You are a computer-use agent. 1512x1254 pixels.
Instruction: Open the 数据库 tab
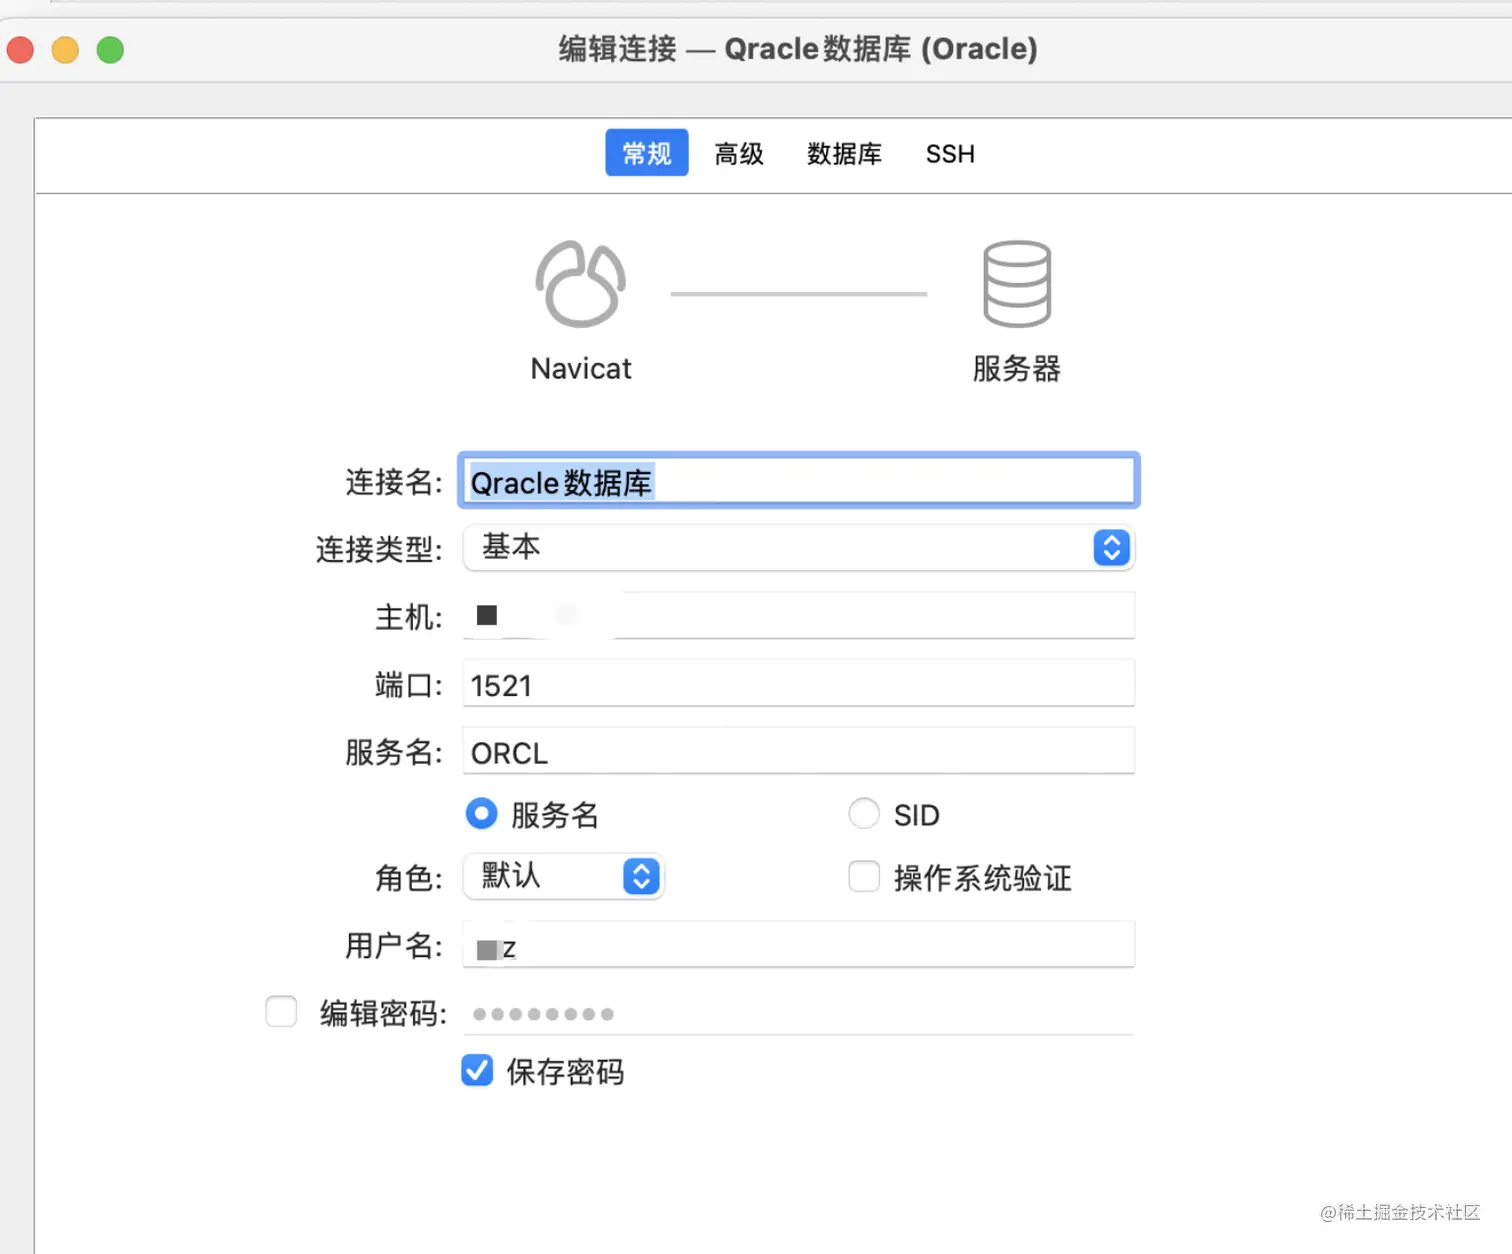click(844, 153)
